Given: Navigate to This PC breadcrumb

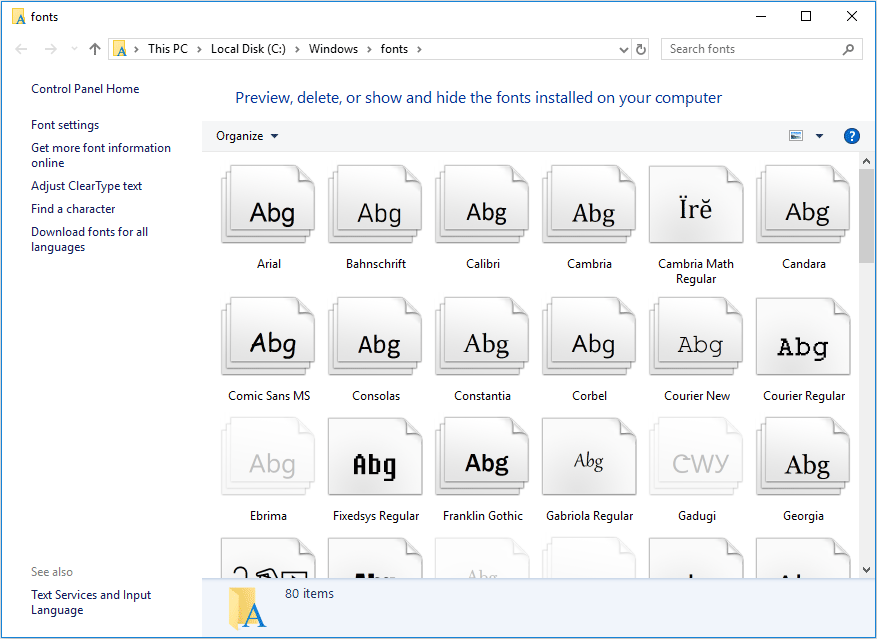Looking at the screenshot, I should 168,49.
